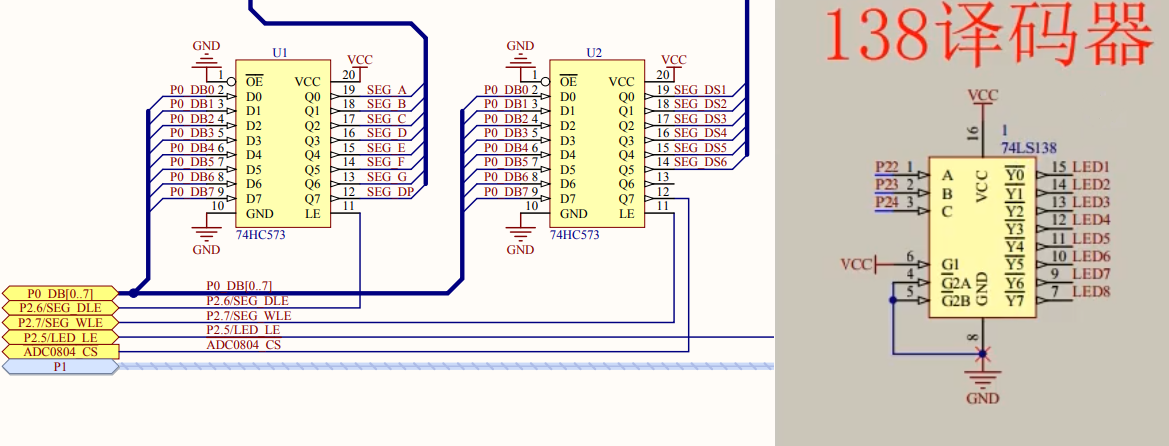Select the SEG_DS2 net label
The image size is (1169, 446).
tap(700, 104)
